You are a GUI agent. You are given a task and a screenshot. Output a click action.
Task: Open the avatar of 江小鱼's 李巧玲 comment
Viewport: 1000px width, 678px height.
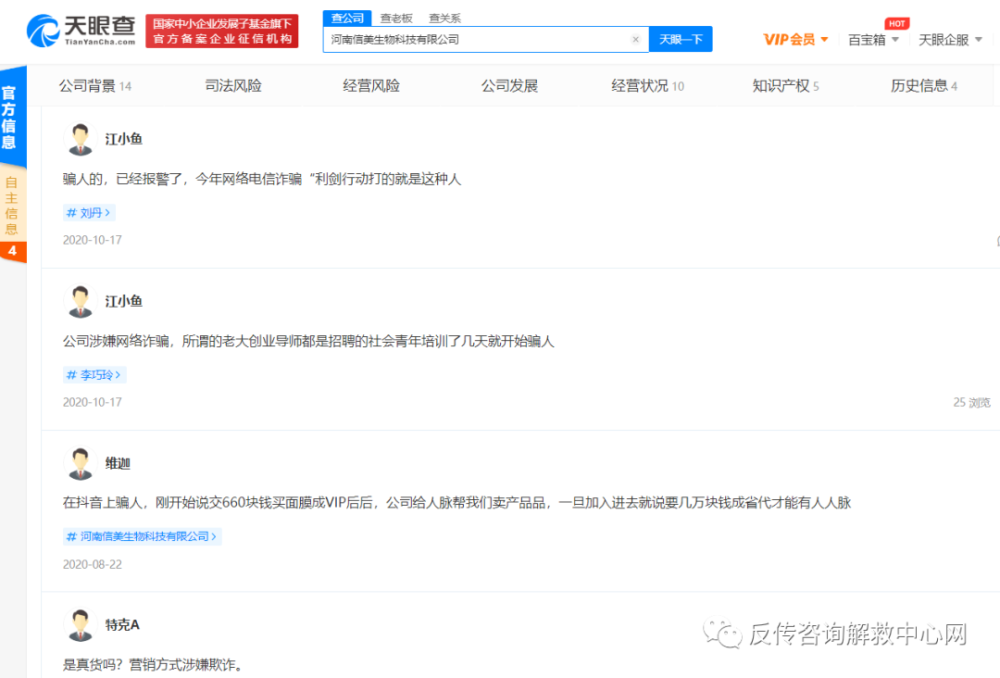point(80,301)
